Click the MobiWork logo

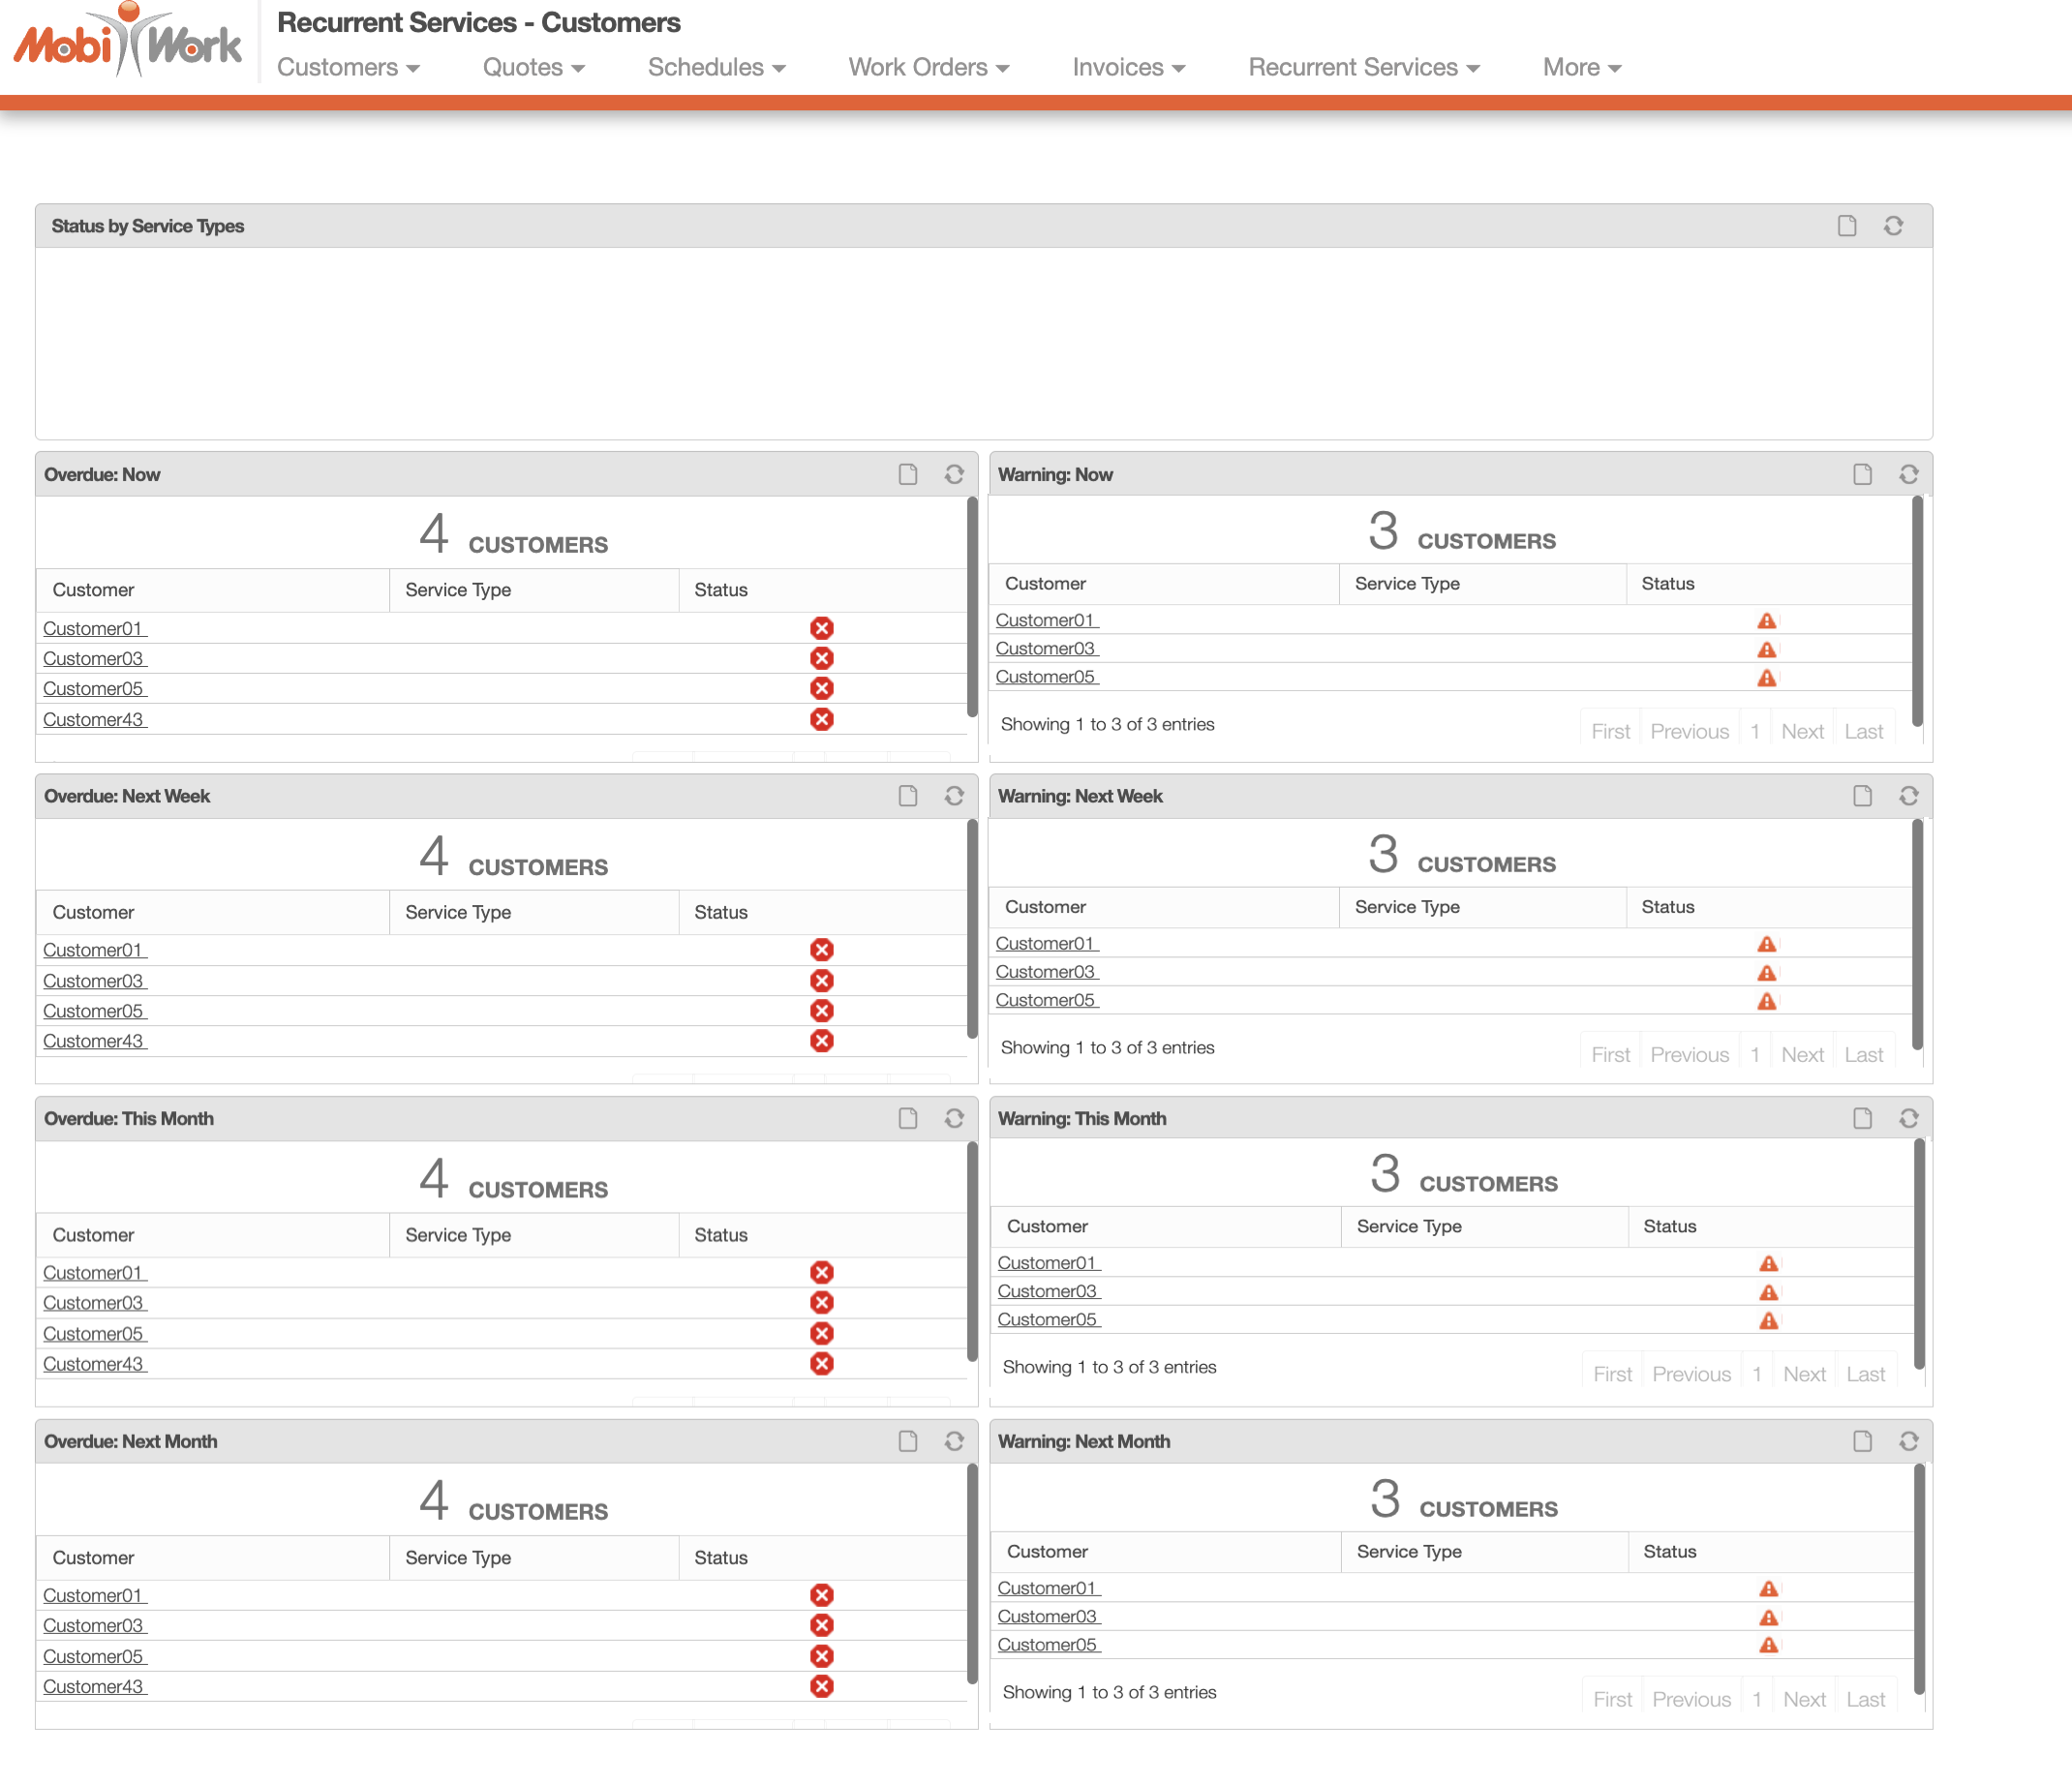point(128,42)
